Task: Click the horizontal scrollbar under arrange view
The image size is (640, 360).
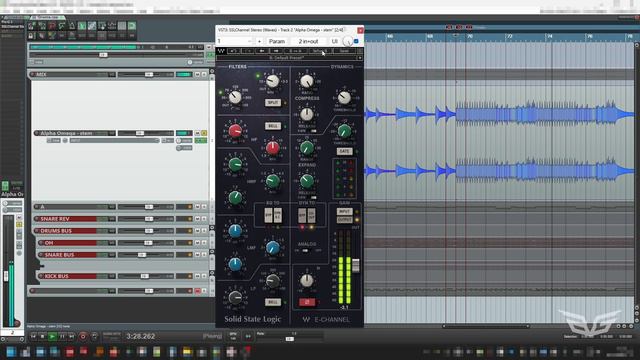Action: [x=486, y=326]
